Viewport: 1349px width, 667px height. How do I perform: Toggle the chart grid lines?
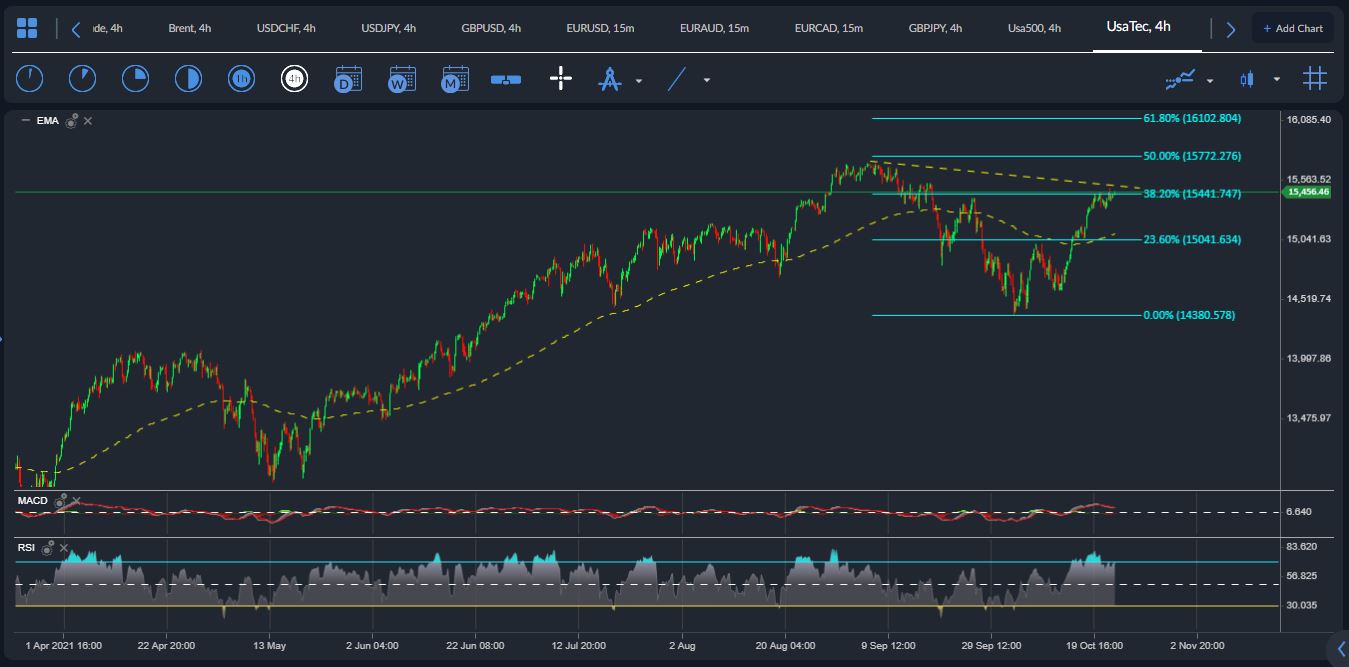point(1315,79)
